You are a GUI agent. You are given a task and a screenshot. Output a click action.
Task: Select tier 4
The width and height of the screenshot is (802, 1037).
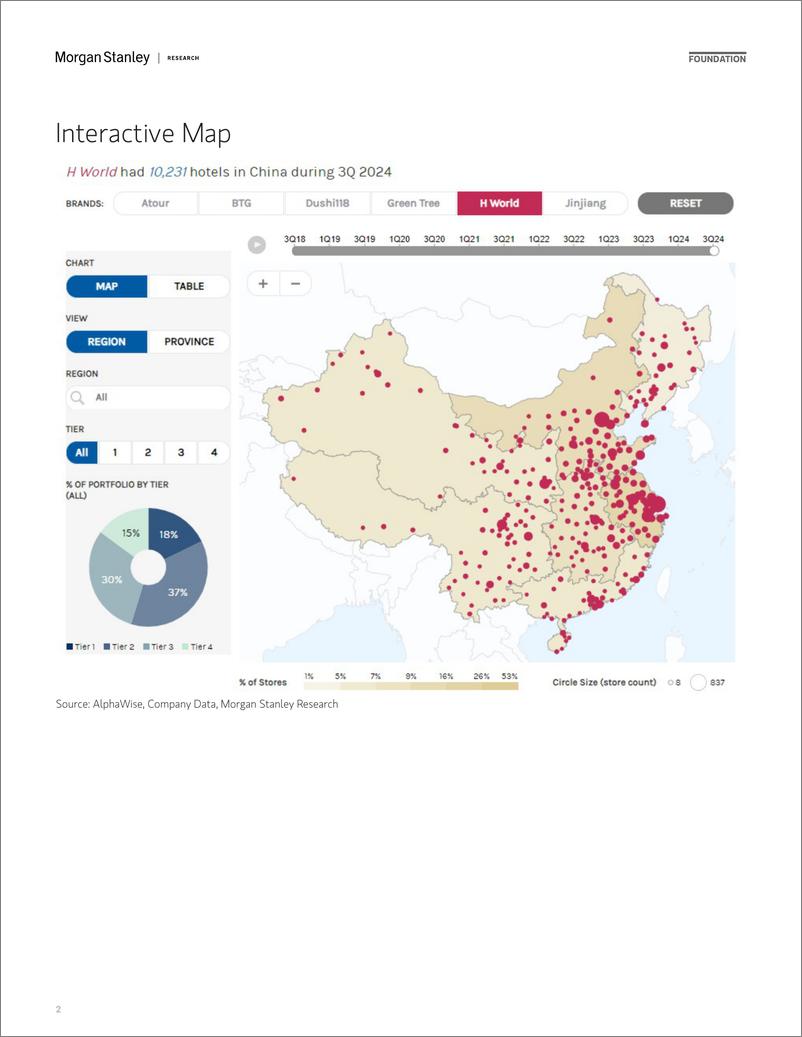pos(214,452)
